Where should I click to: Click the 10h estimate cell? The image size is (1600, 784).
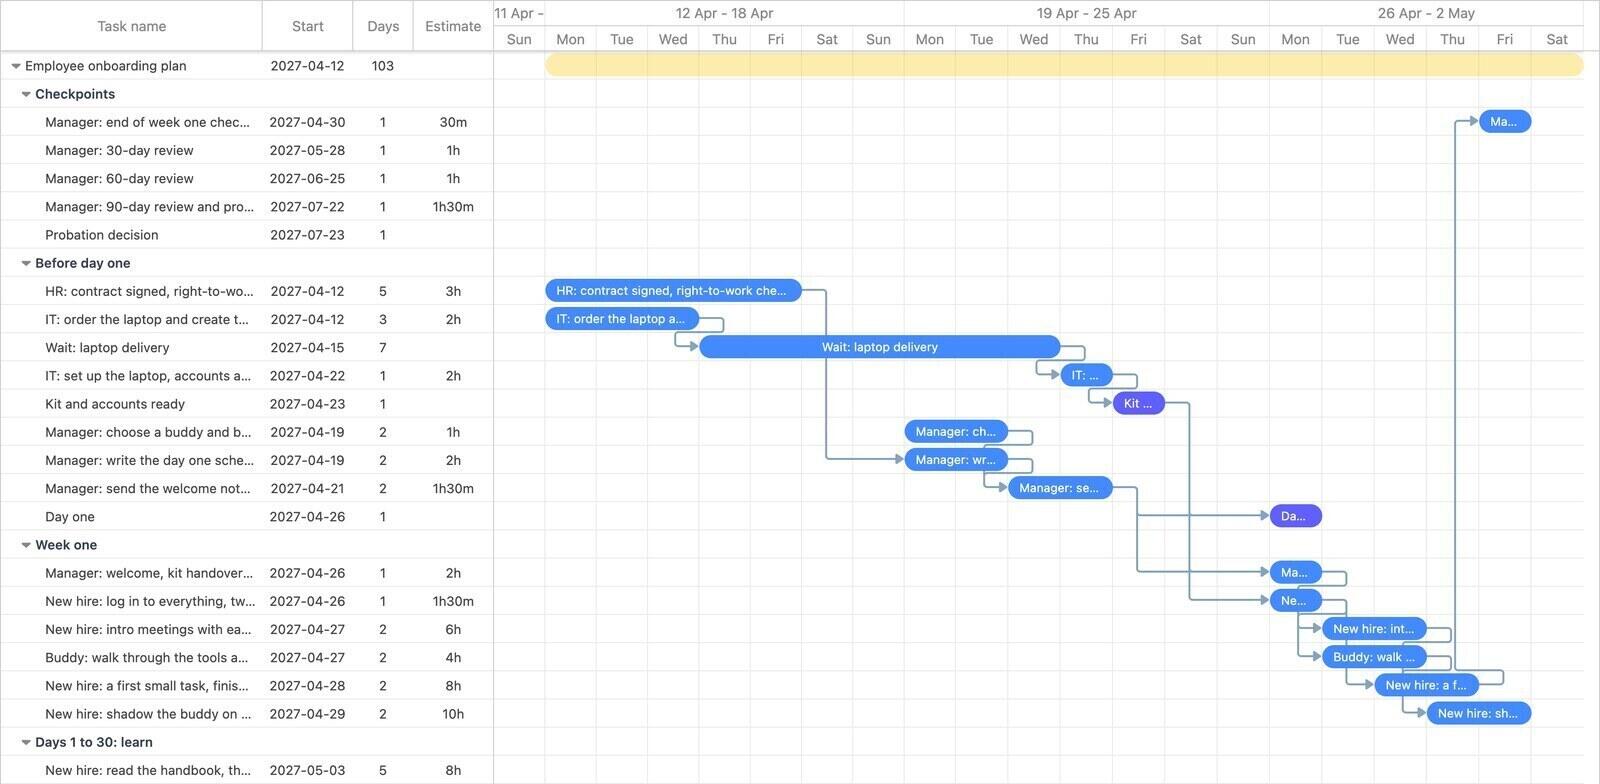[x=453, y=714]
